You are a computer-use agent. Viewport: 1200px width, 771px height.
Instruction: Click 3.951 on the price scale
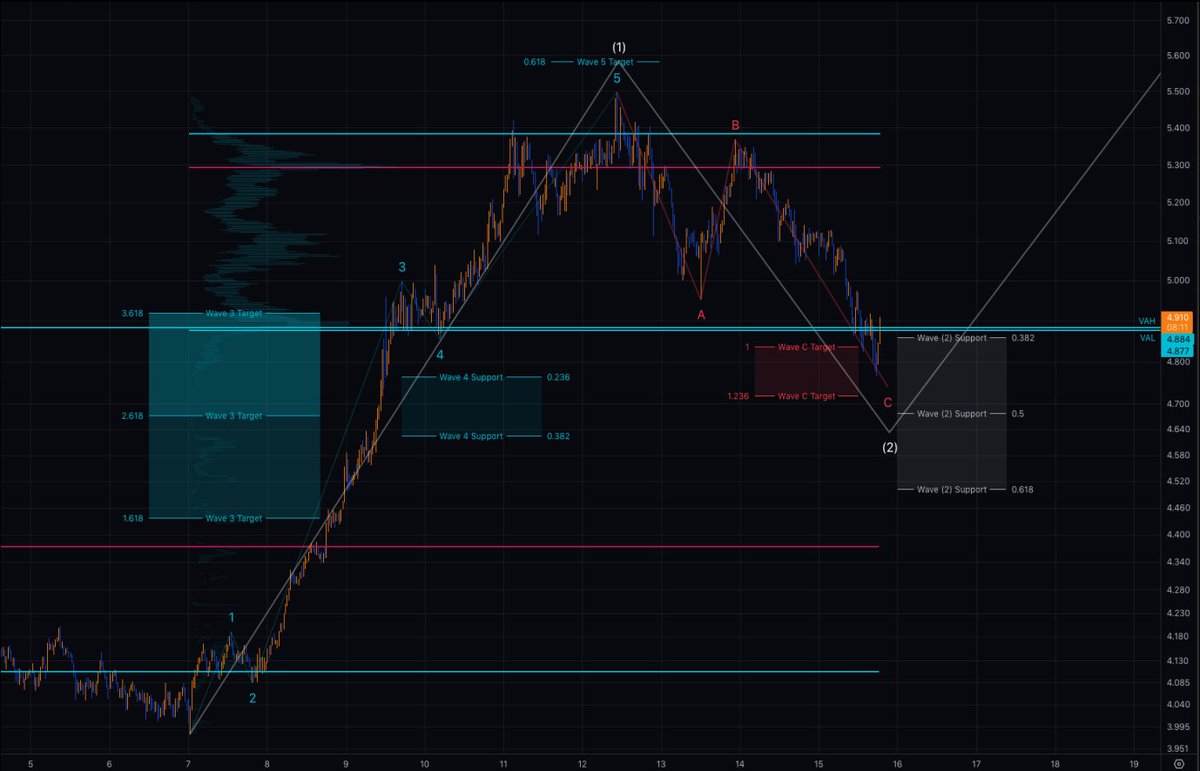[1177, 748]
